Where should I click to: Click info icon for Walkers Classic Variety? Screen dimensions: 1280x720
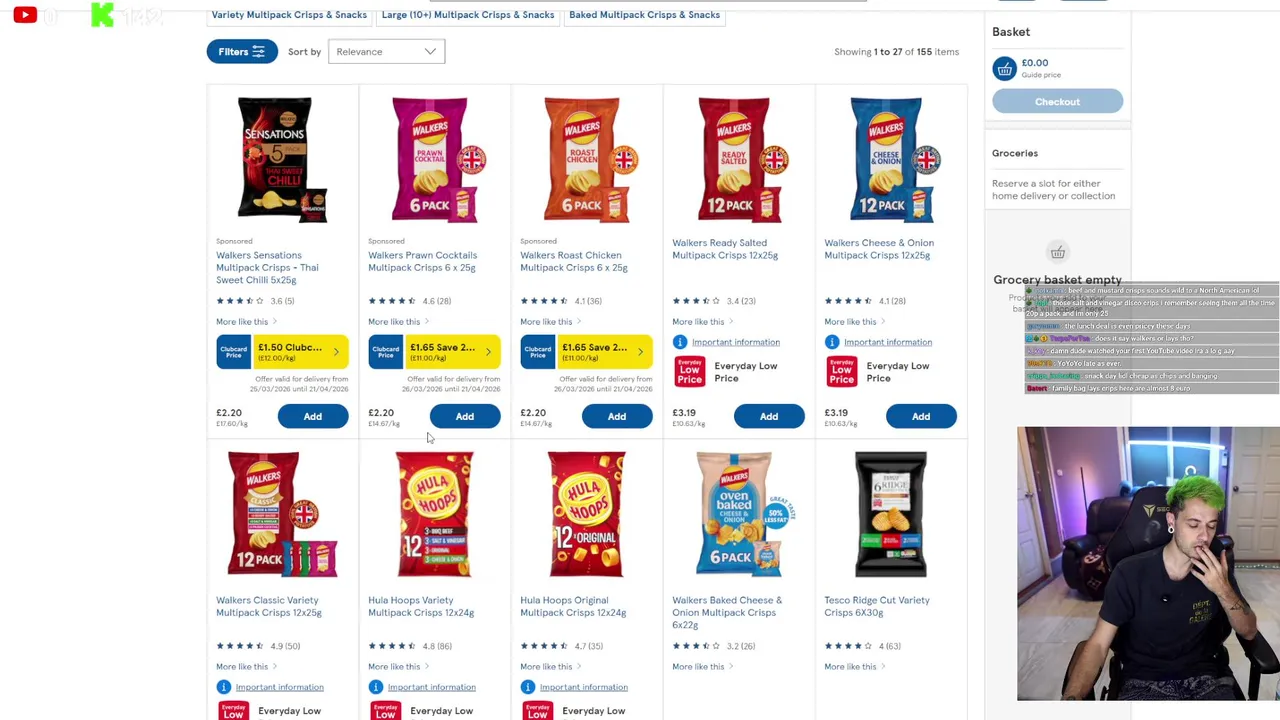tap(224, 687)
